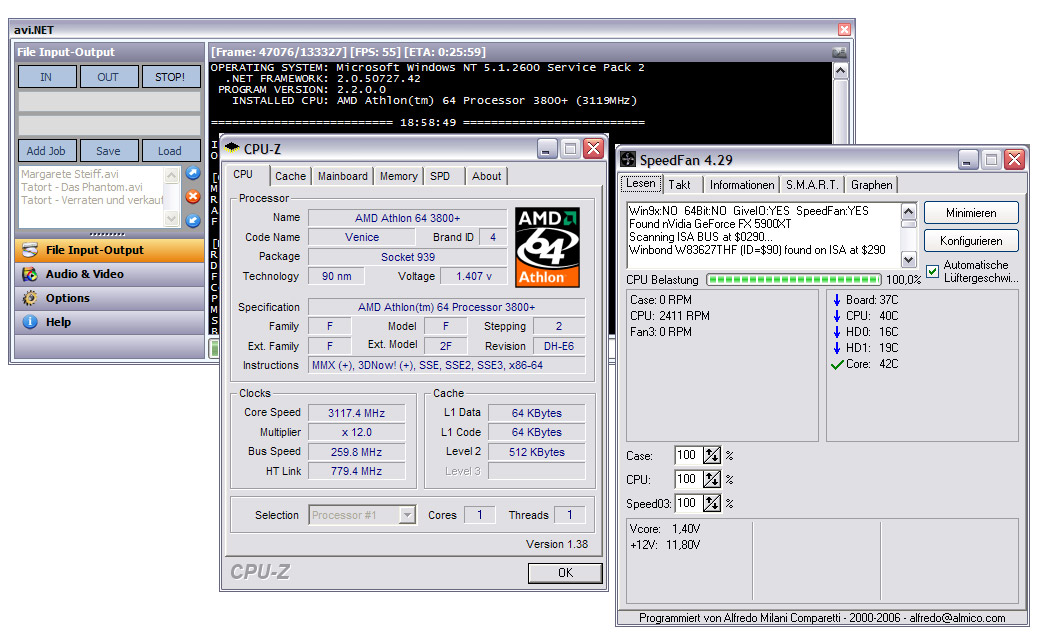The width and height of the screenshot is (1038, 635).
Task: Switch to S.M.A.R.T. tab in SpeedFan
Action: coord(812,185)
